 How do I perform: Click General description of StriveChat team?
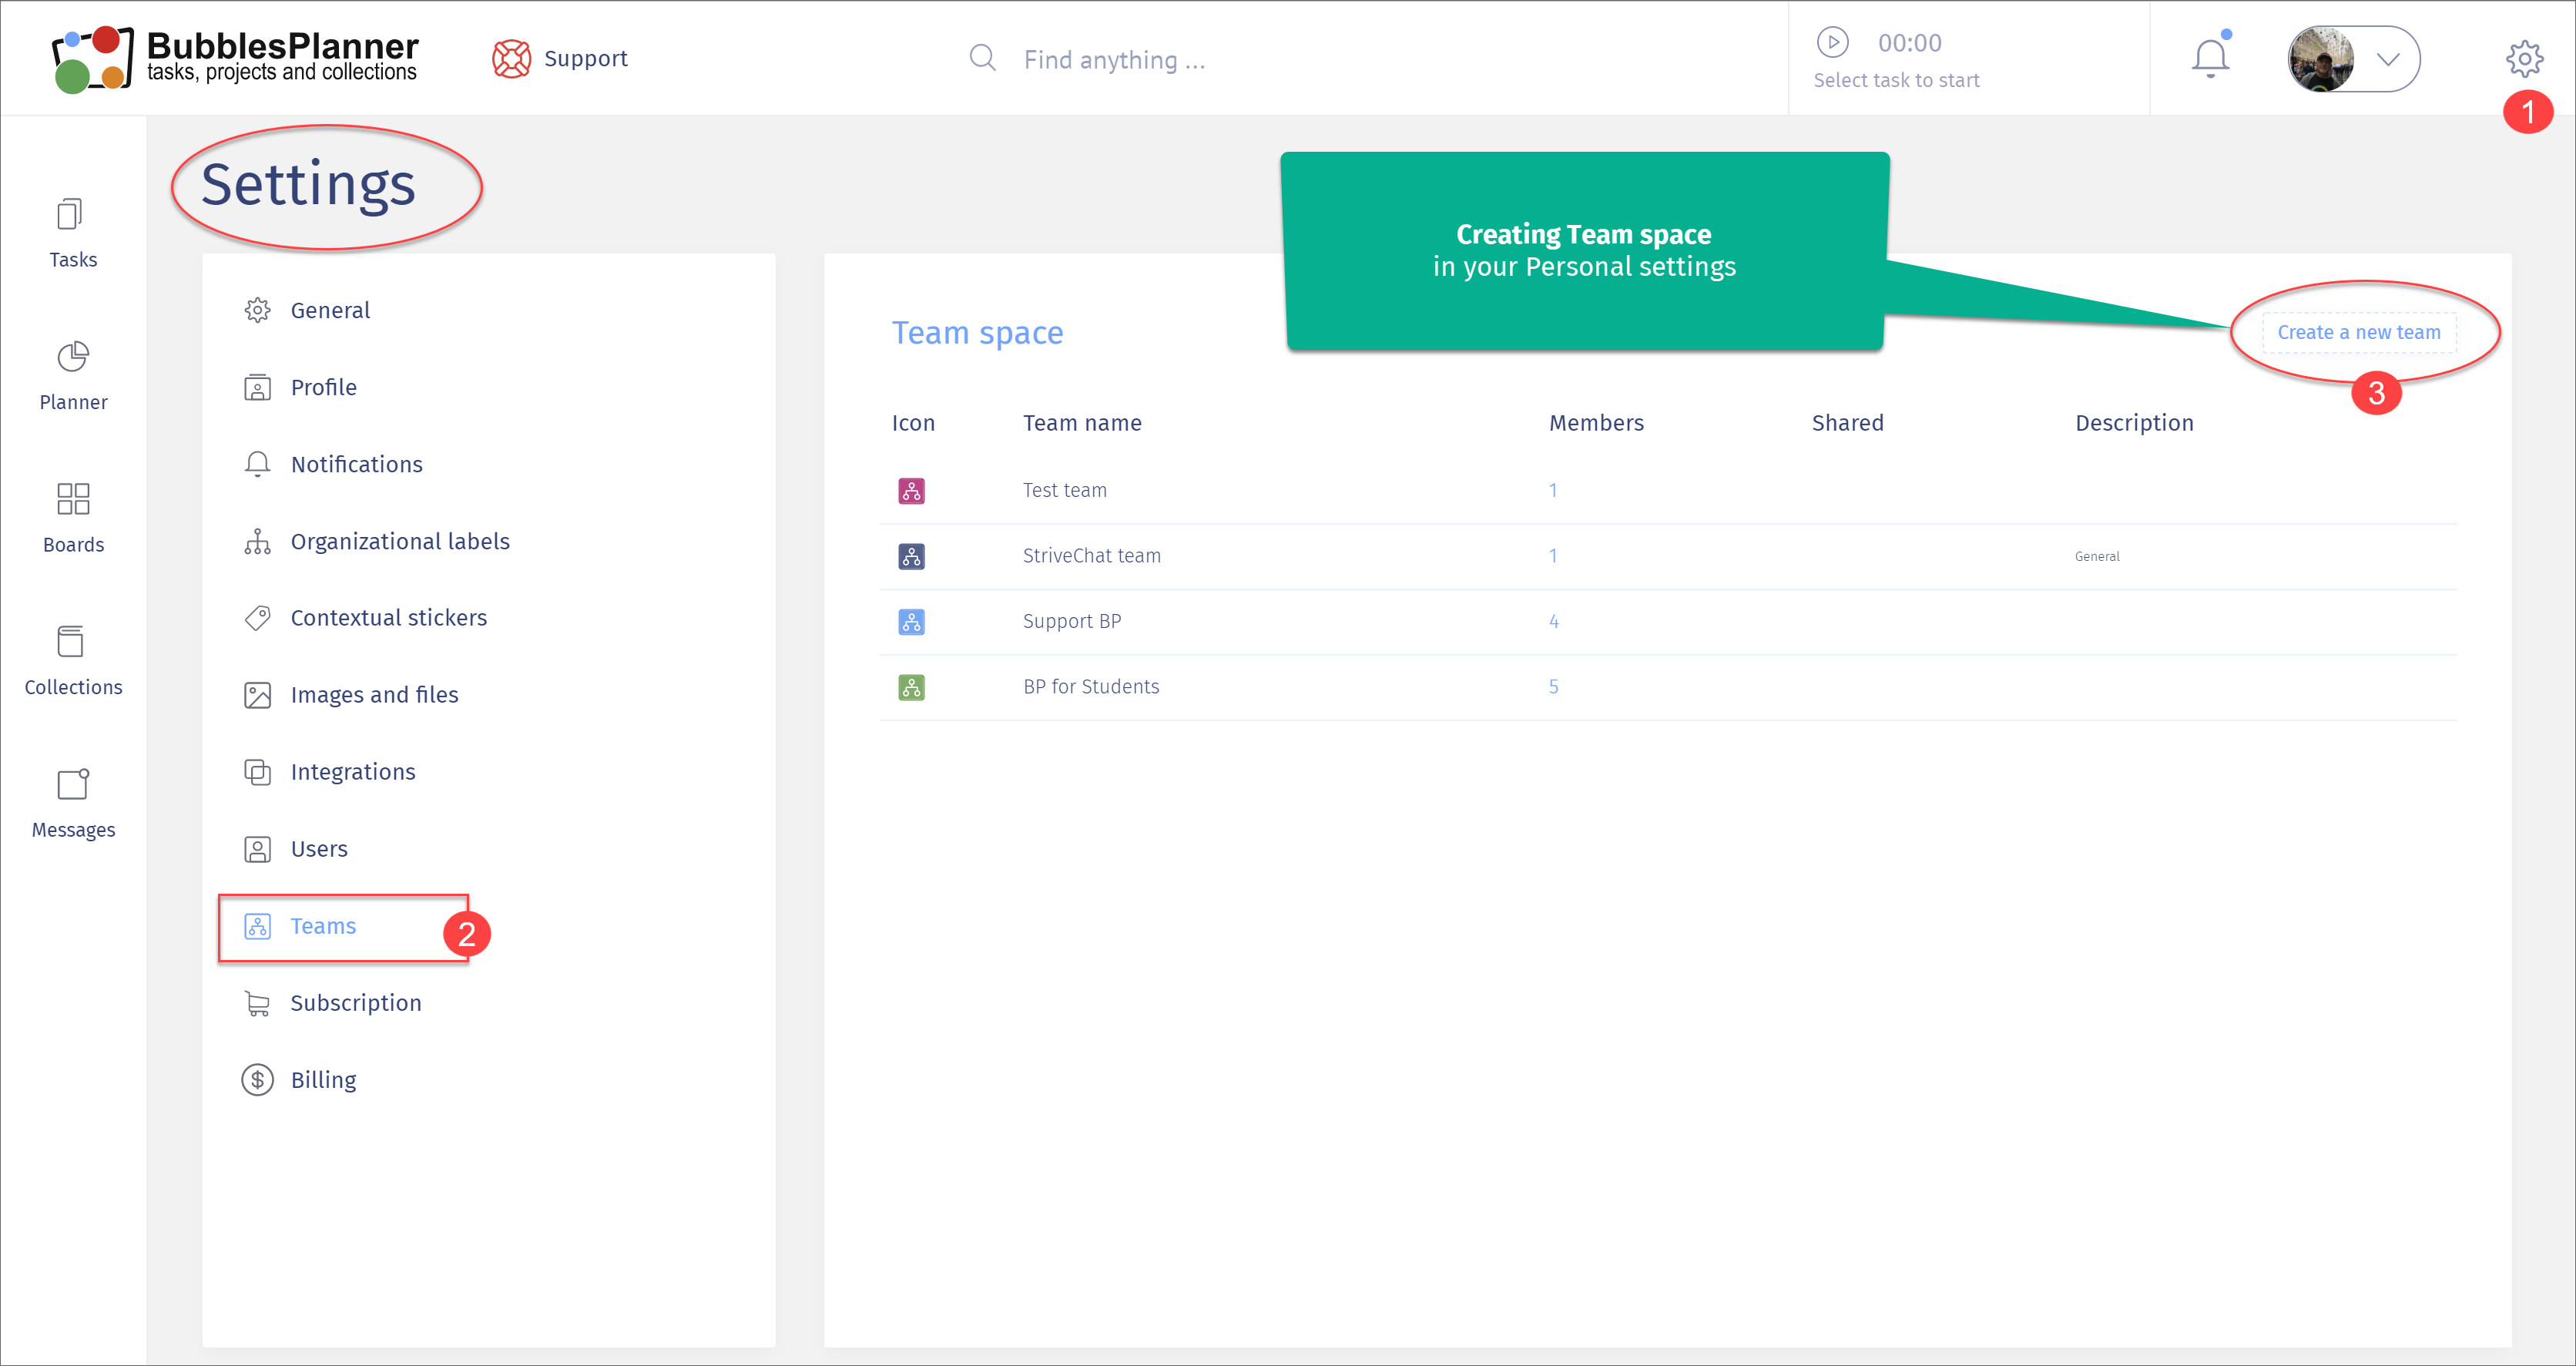pyautogui.click(x=2096, y=557)
